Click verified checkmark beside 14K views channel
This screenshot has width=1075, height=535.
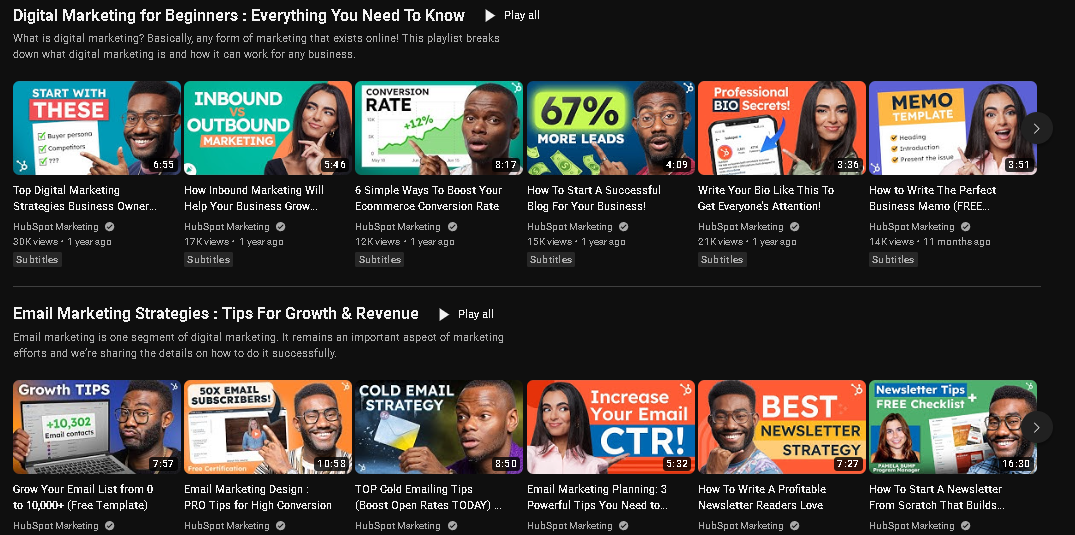[966, 227]
